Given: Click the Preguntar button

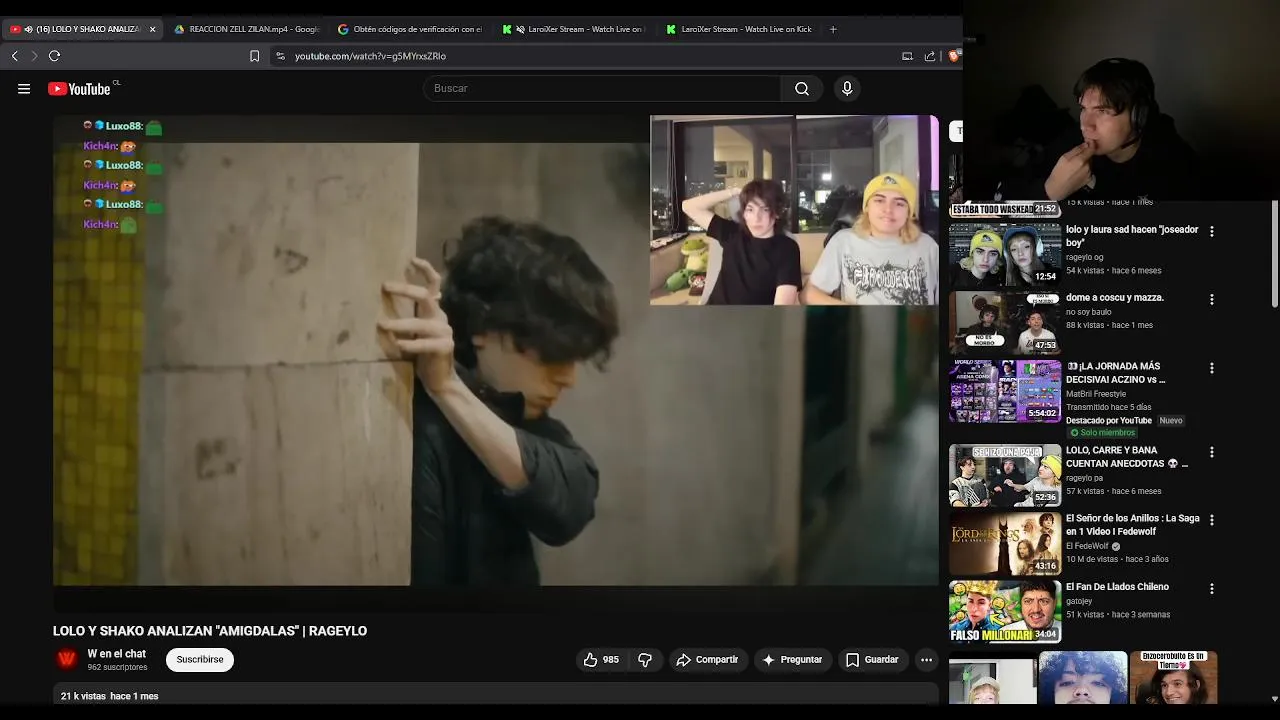Looking at the screenshot, I should (x=792, y=660).
